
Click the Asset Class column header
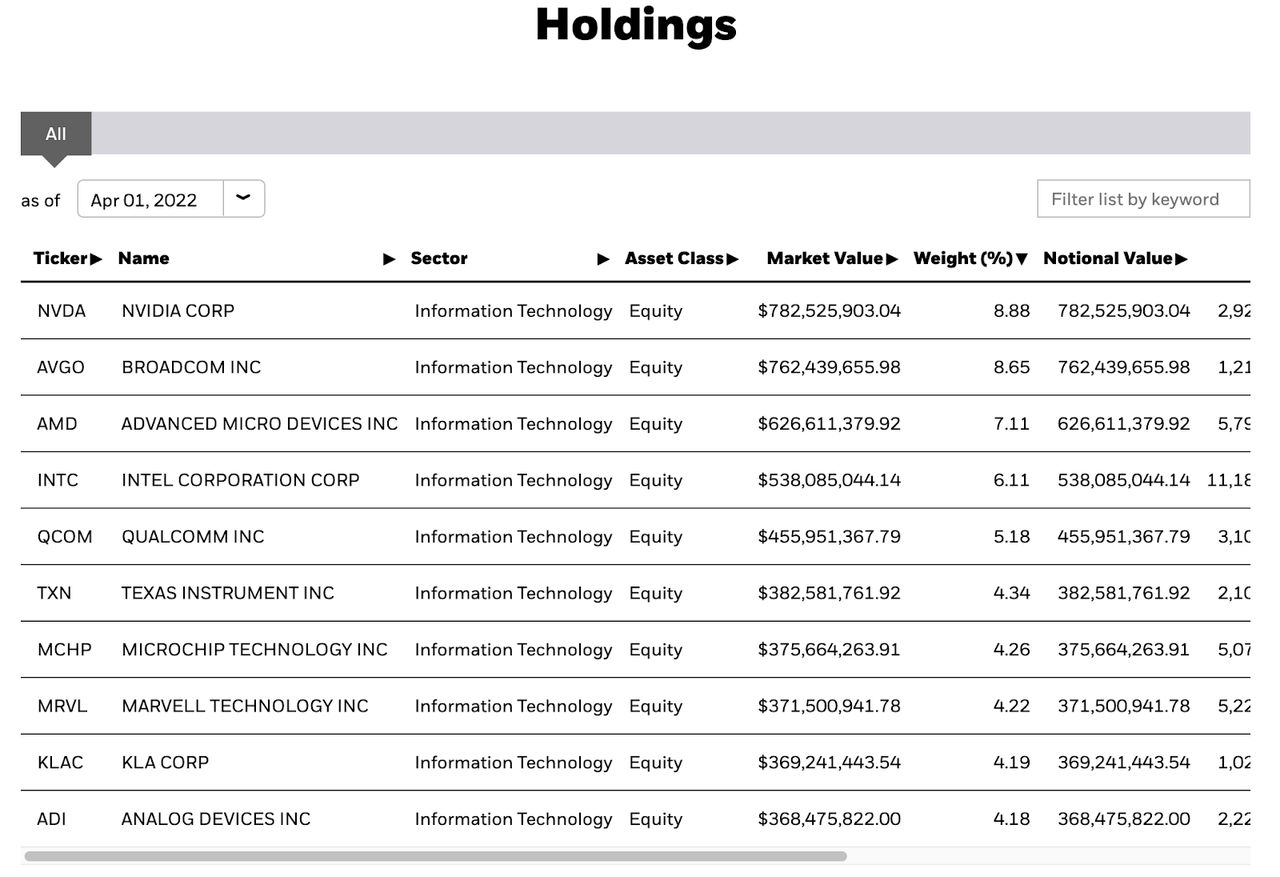[x=675, y=258]
